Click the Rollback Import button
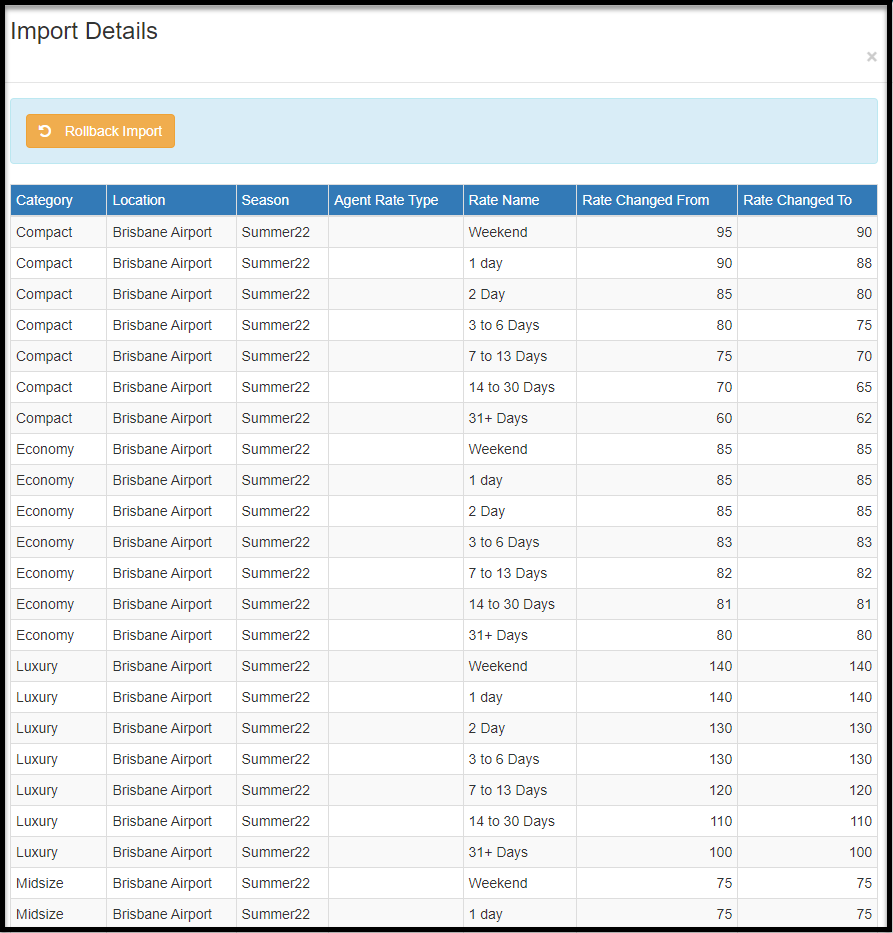The width and height of the screenshot is (893, 933). [101, 131]
